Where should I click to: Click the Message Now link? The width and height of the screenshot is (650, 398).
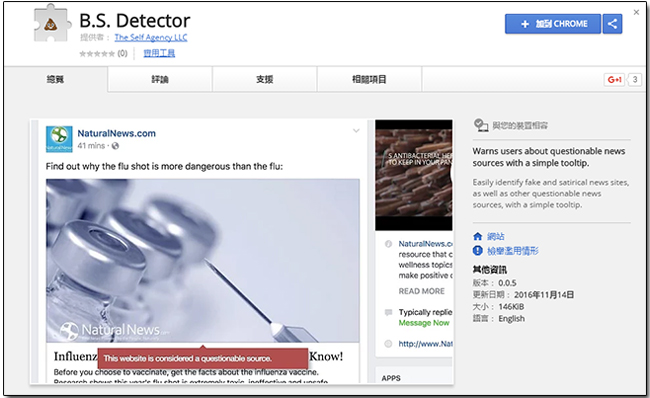tap(424, 323)
